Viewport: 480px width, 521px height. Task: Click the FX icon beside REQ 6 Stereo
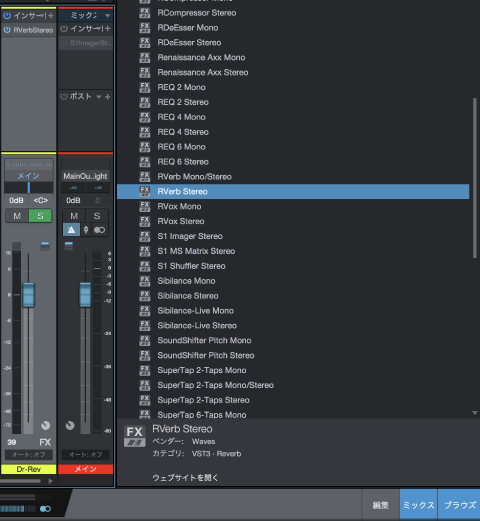(x=145, y=162)
